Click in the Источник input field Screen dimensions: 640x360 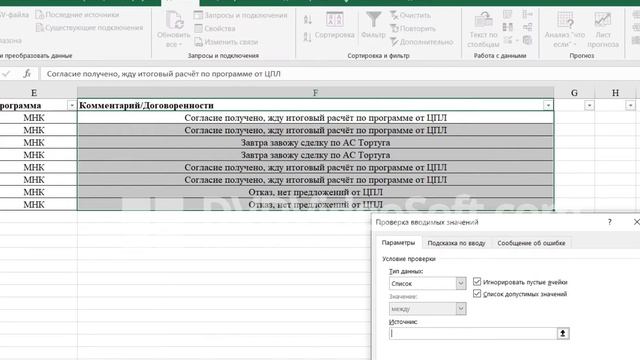click(x=473, y=333)
